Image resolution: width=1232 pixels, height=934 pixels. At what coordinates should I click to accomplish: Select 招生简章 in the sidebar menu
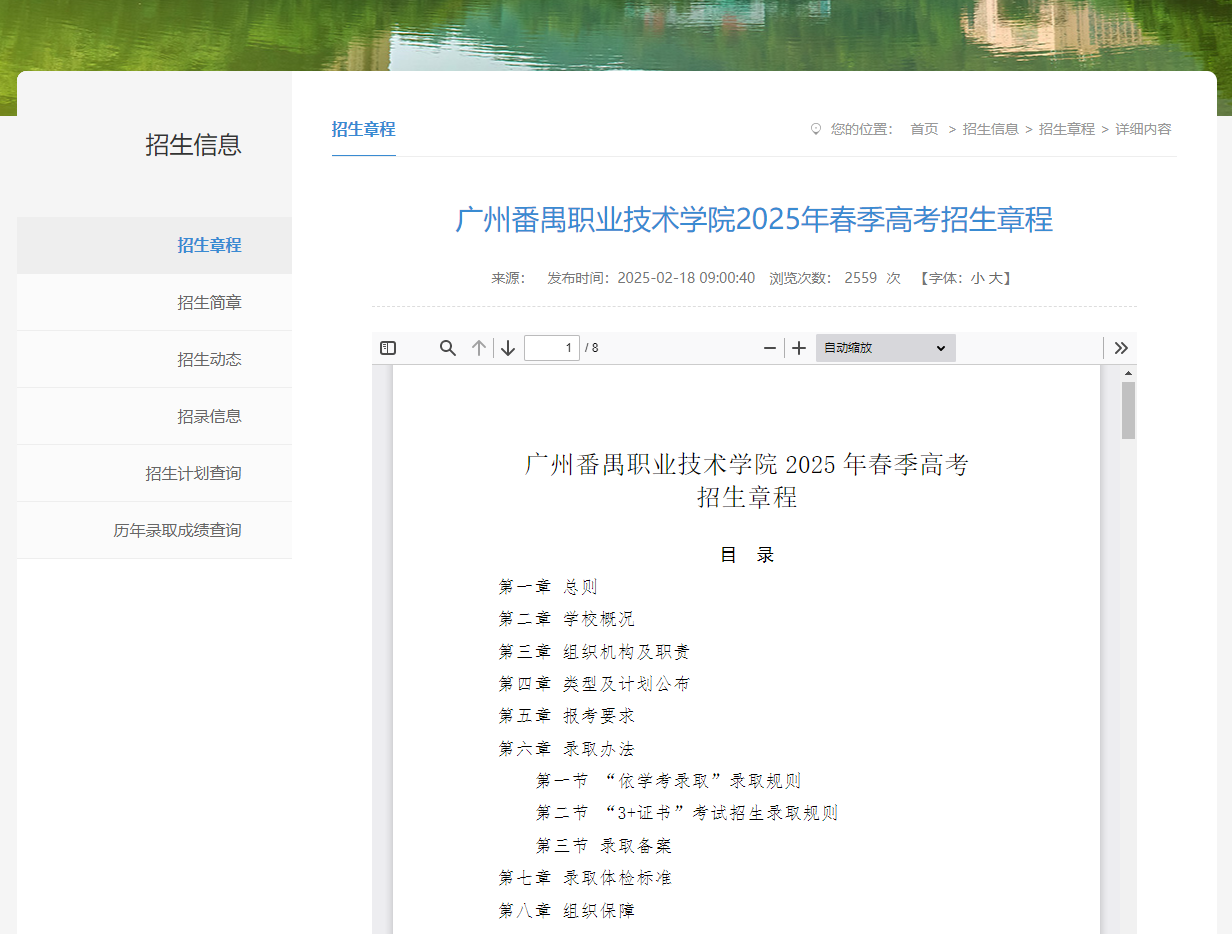[209, 302]
